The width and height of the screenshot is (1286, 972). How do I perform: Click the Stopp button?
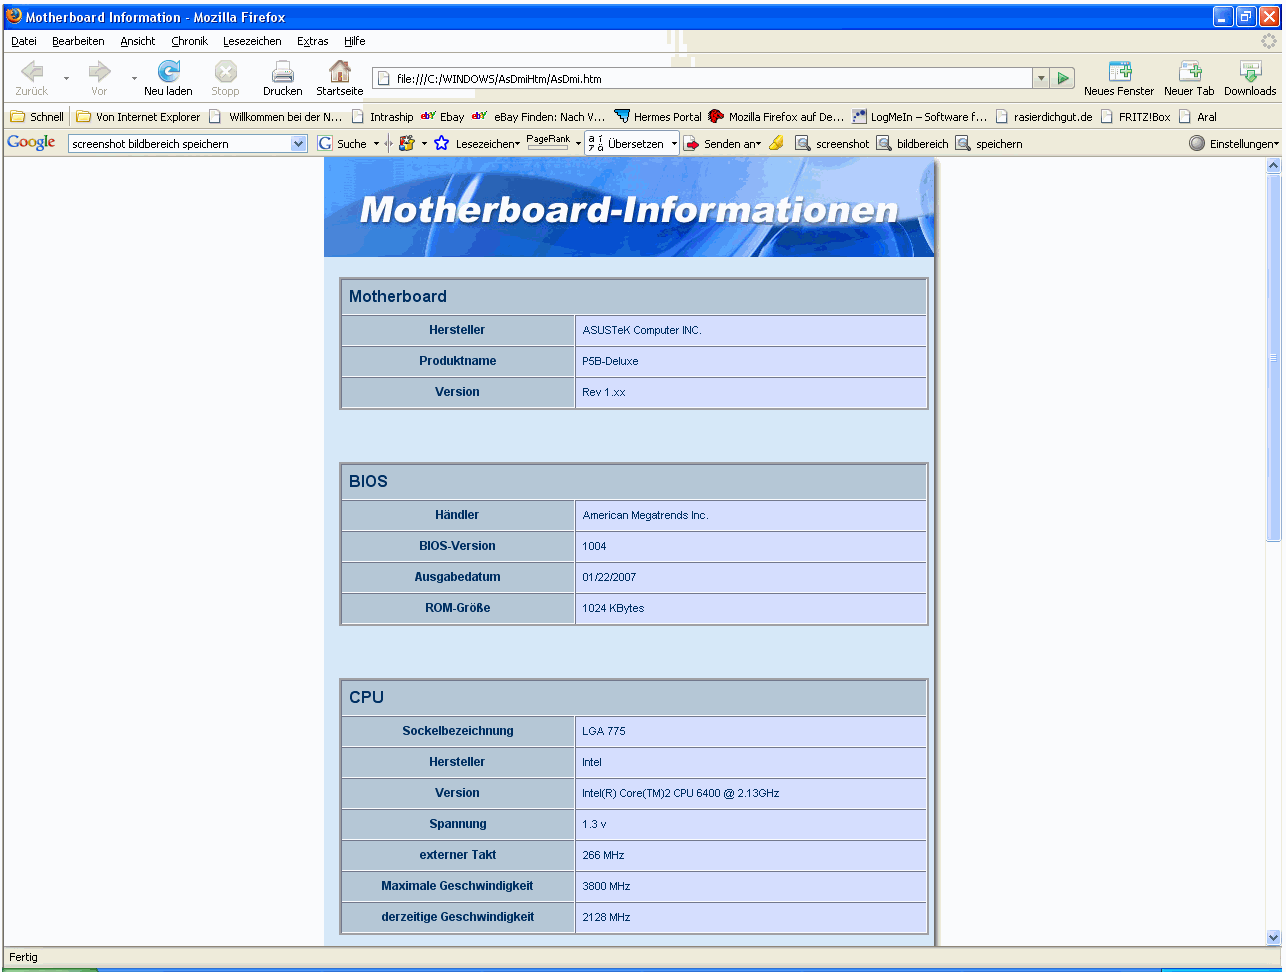(225, 77)
